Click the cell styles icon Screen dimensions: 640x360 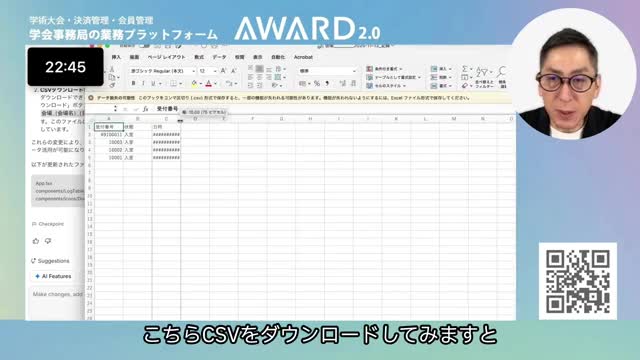coord(369,86)
